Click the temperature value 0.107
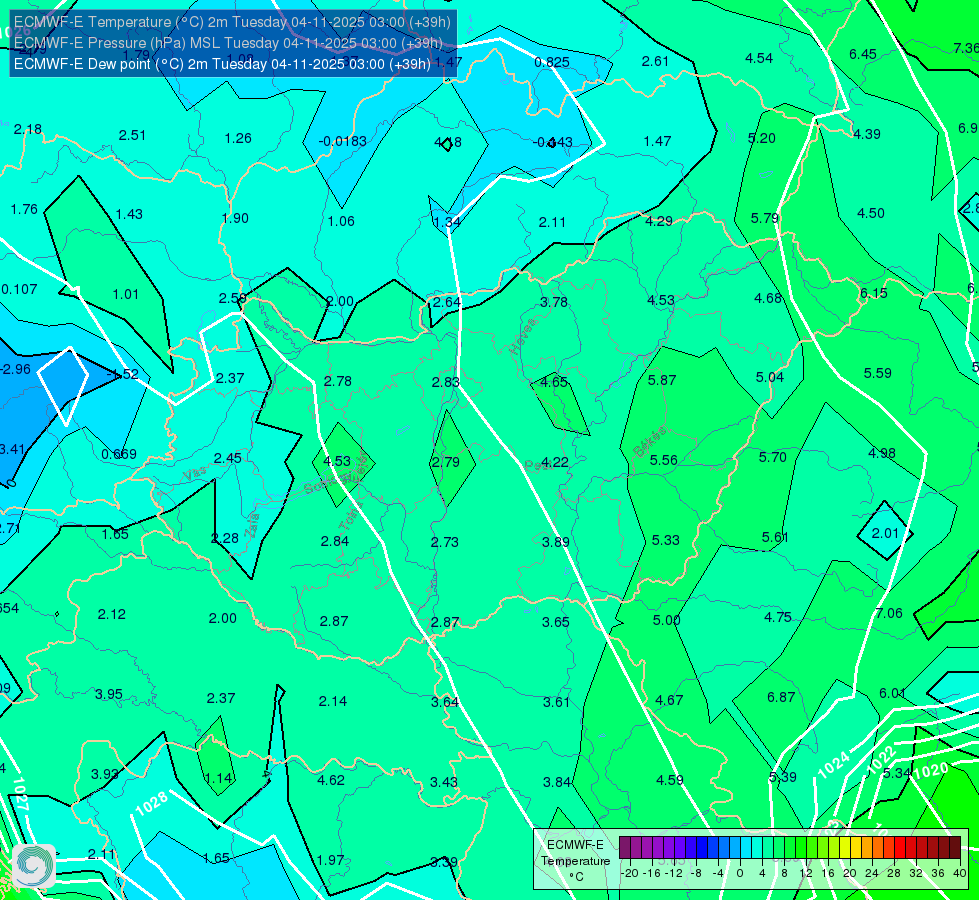 (x=19, y=289)
